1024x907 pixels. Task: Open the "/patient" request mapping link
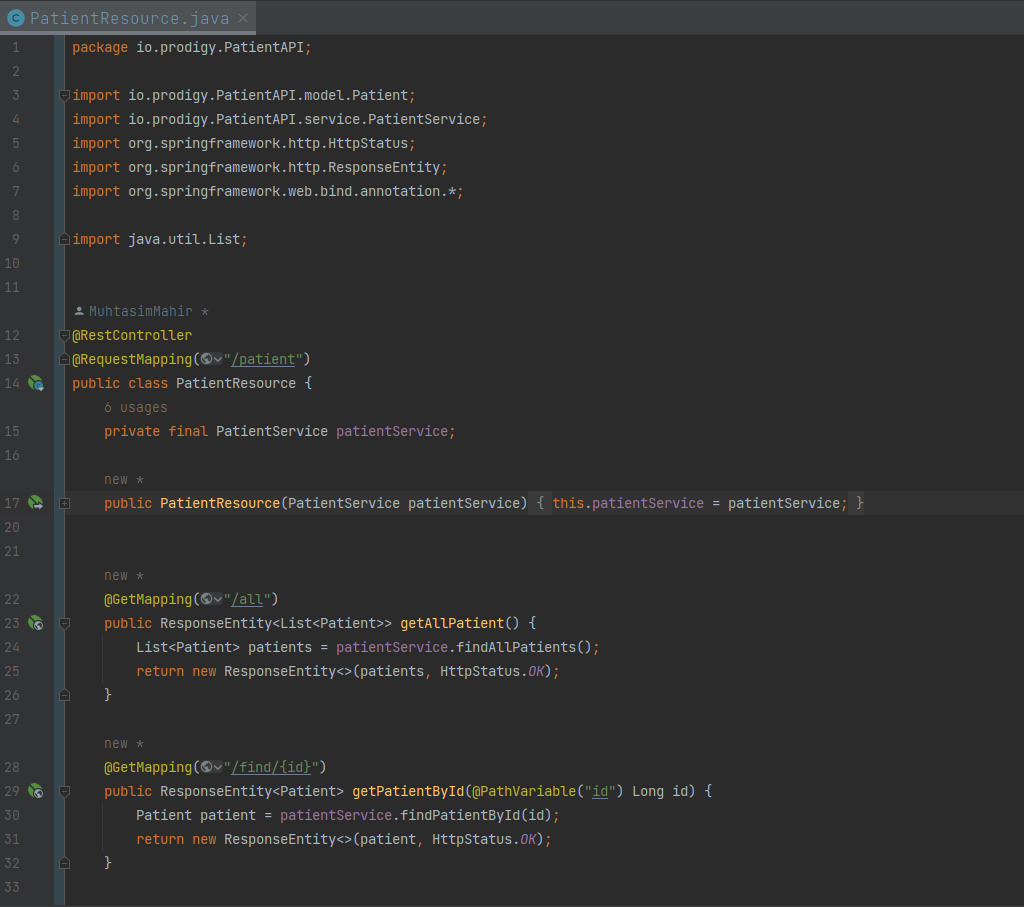263,359
